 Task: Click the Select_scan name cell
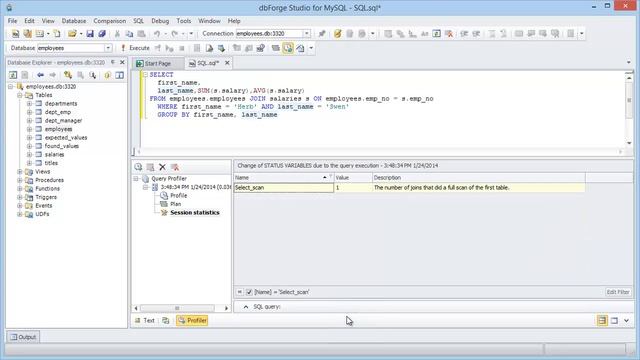click(284, 188)
